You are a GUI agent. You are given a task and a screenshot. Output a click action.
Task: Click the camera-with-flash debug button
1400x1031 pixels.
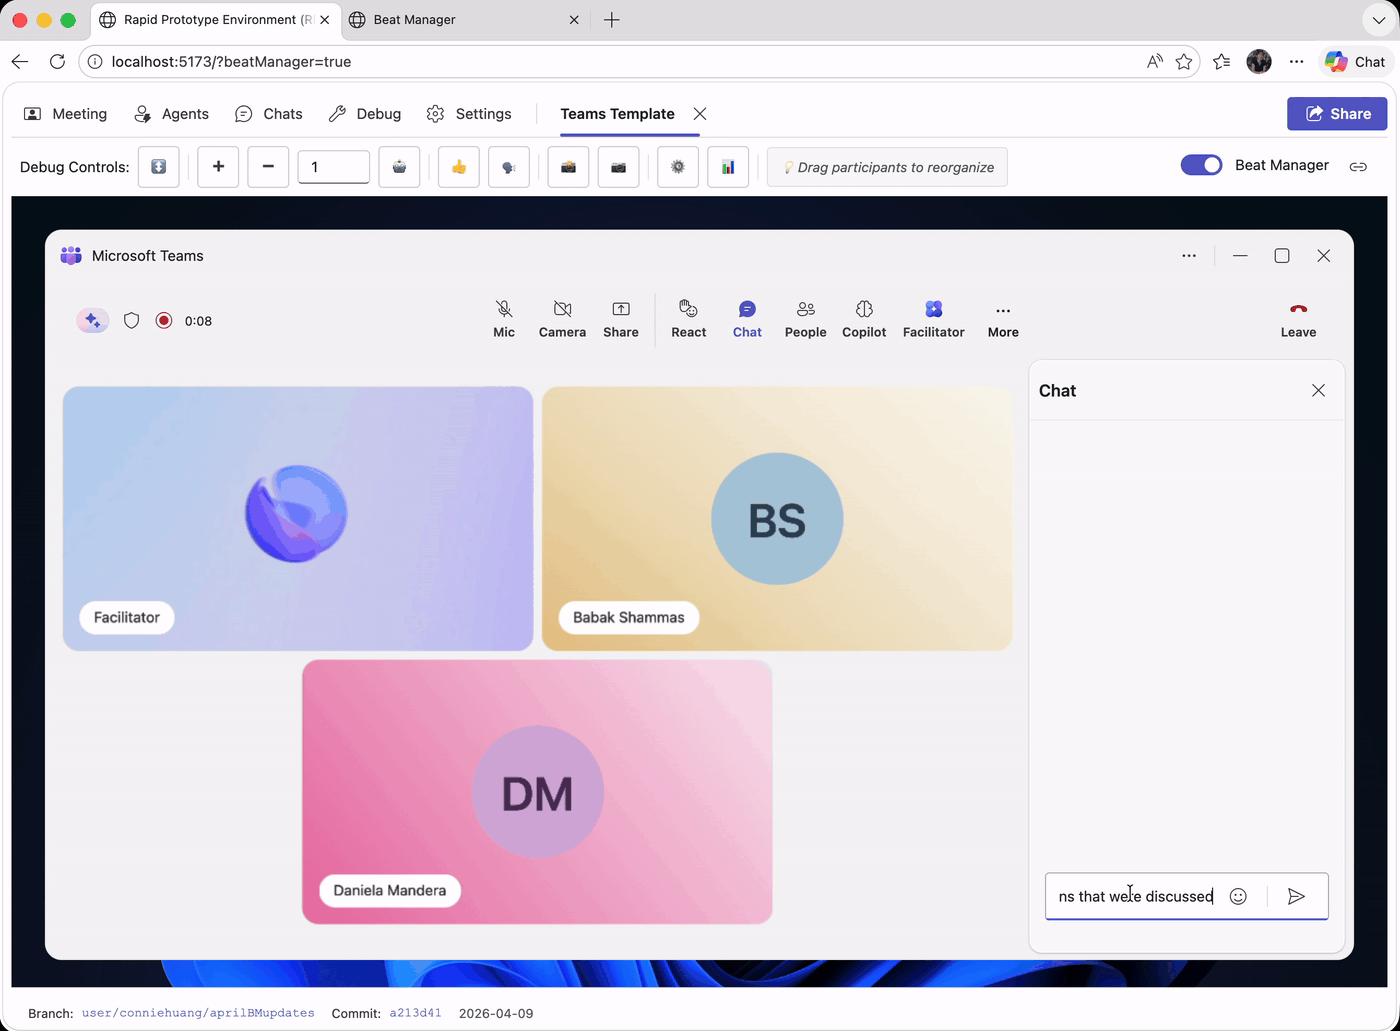tap(568, 167)
